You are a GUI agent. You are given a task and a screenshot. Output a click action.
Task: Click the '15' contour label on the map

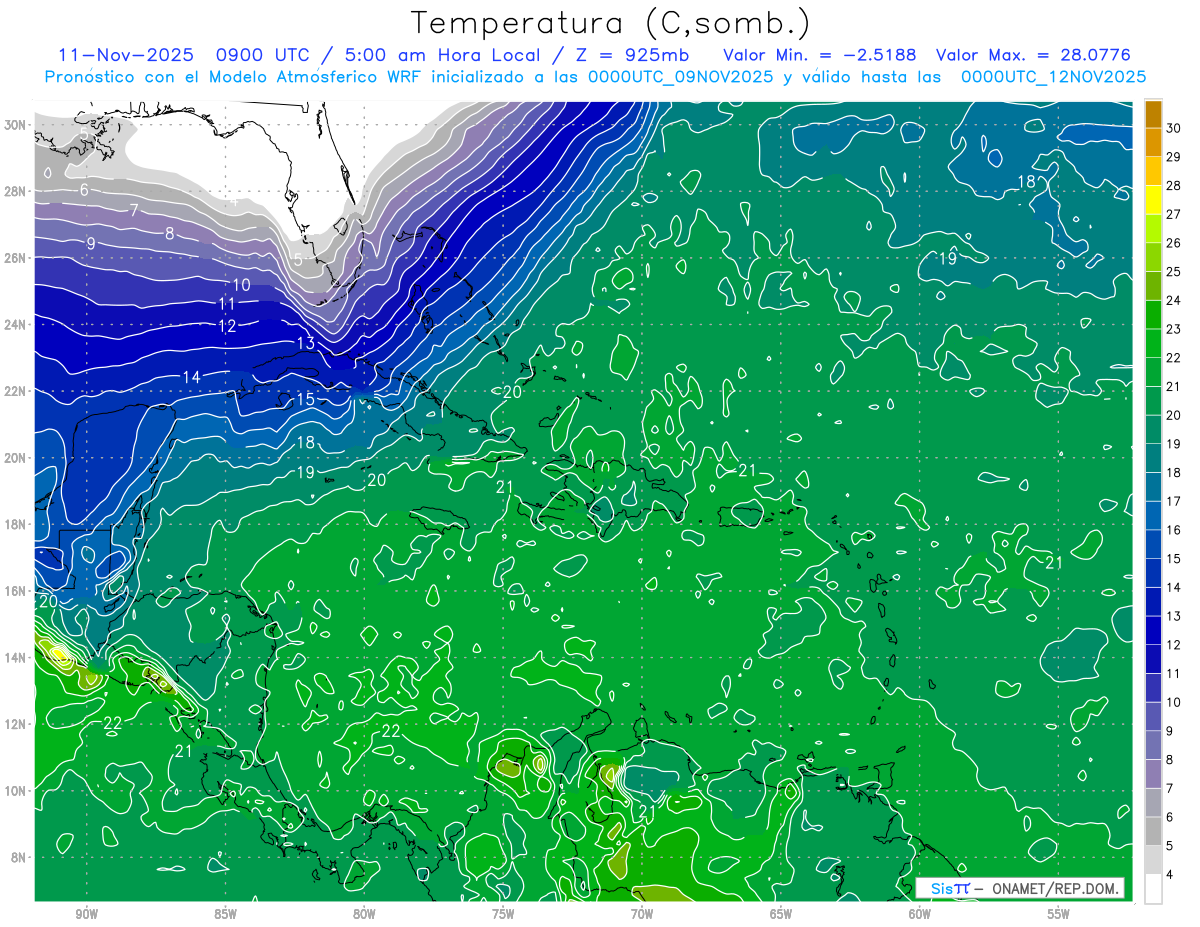pyautogui.click(x=306, y=399)
